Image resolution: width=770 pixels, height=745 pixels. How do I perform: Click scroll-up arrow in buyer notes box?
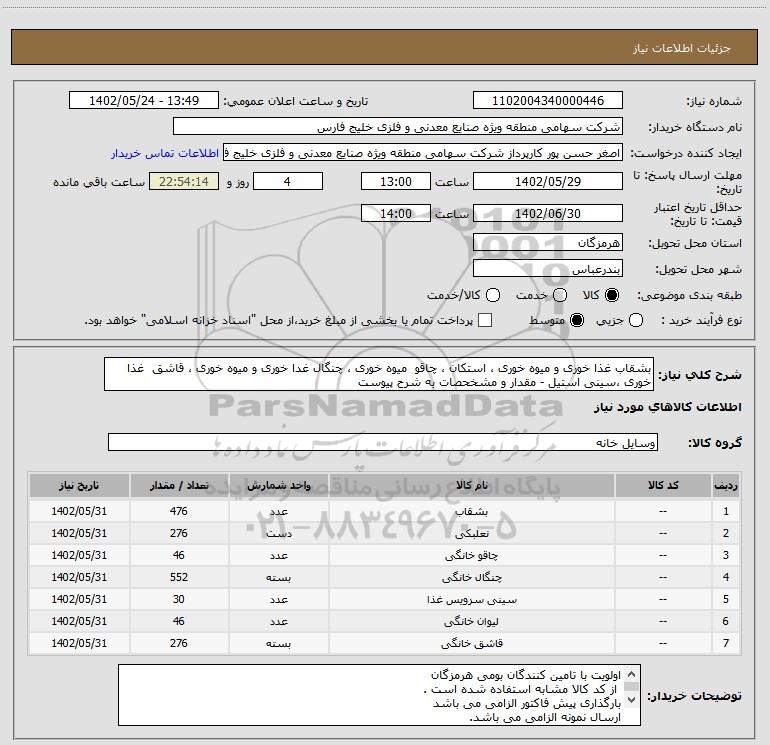632,674
